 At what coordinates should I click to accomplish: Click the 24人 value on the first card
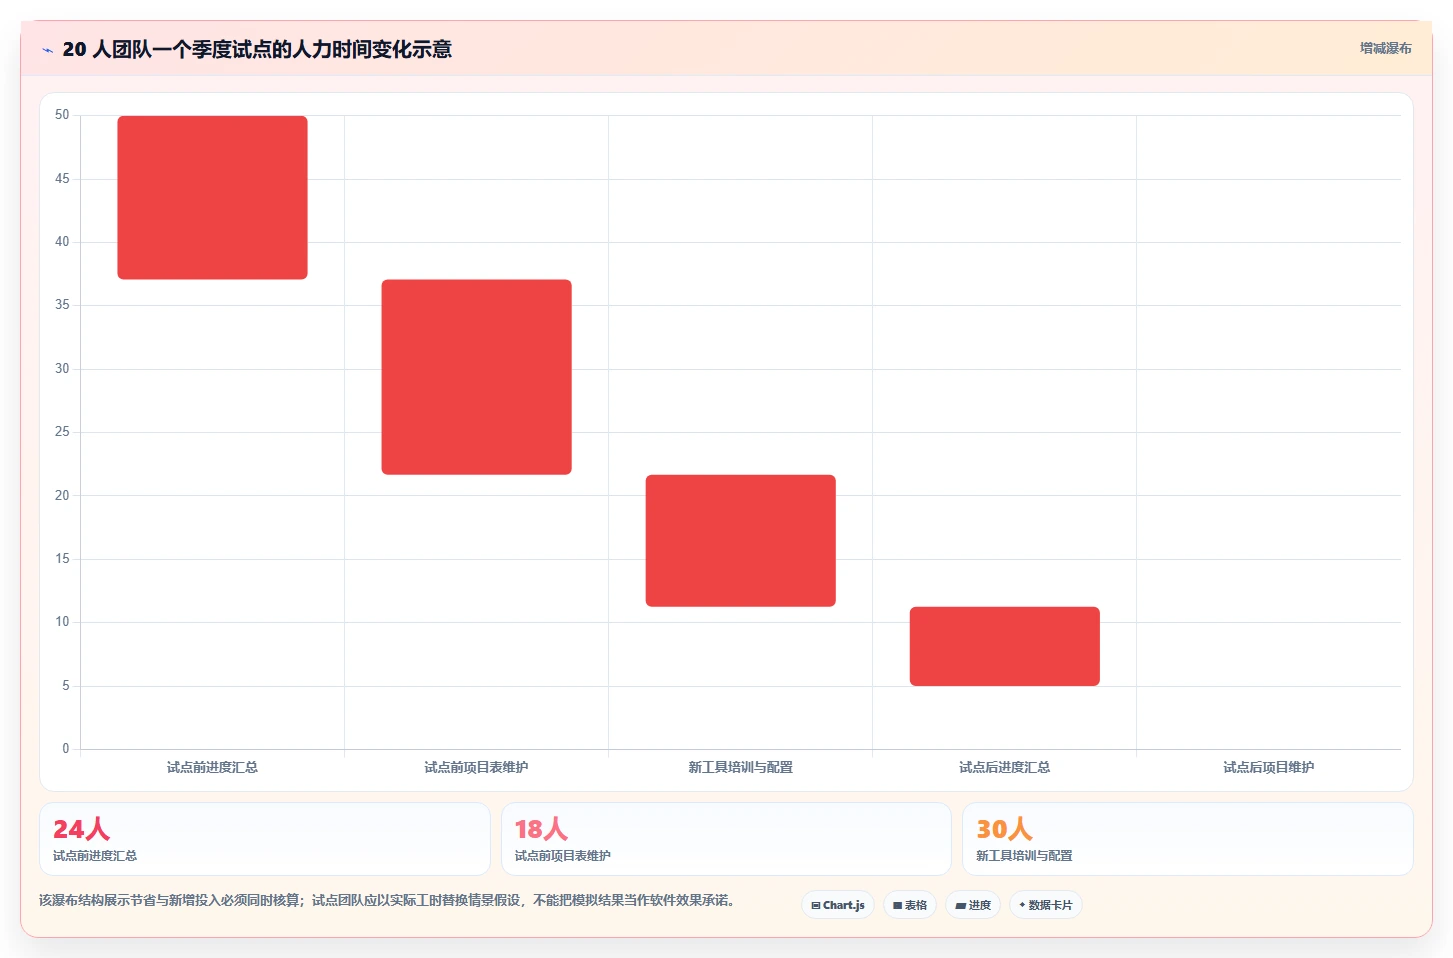point(81,829)
